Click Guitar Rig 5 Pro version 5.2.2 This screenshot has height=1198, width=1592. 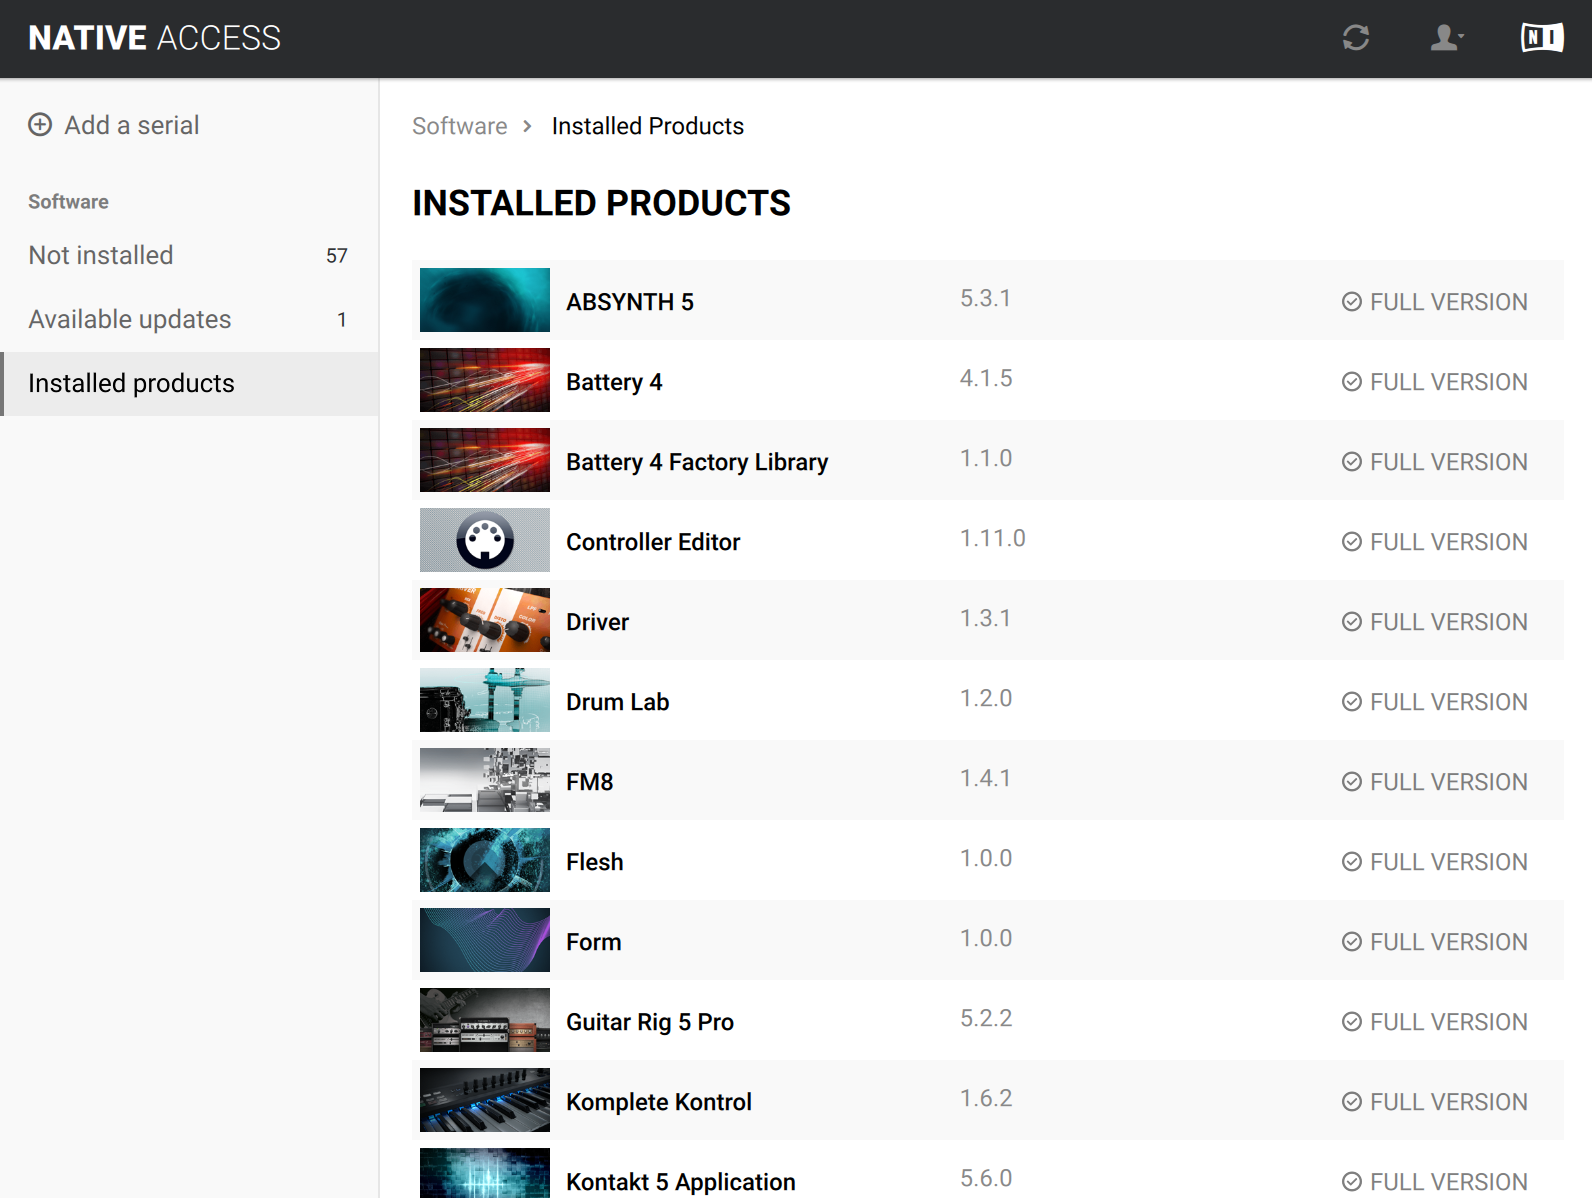pyautogui.click(x=986, y=1018)
